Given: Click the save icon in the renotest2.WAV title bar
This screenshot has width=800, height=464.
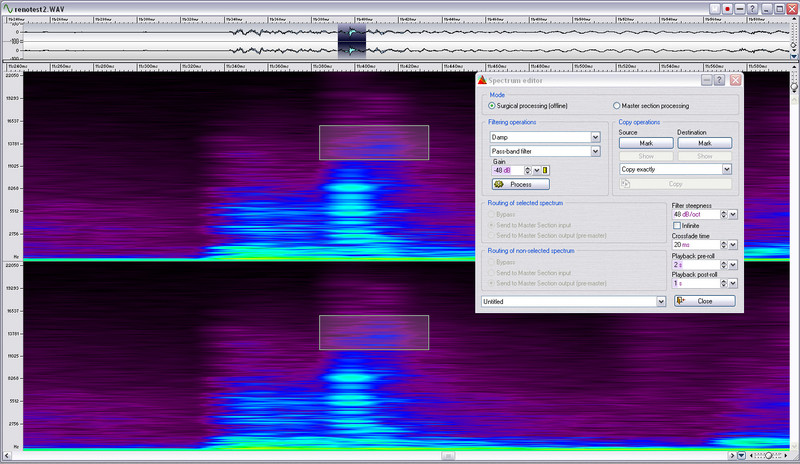Looking at the screenshot, I should pyautogui.click(x=715, y=9).
